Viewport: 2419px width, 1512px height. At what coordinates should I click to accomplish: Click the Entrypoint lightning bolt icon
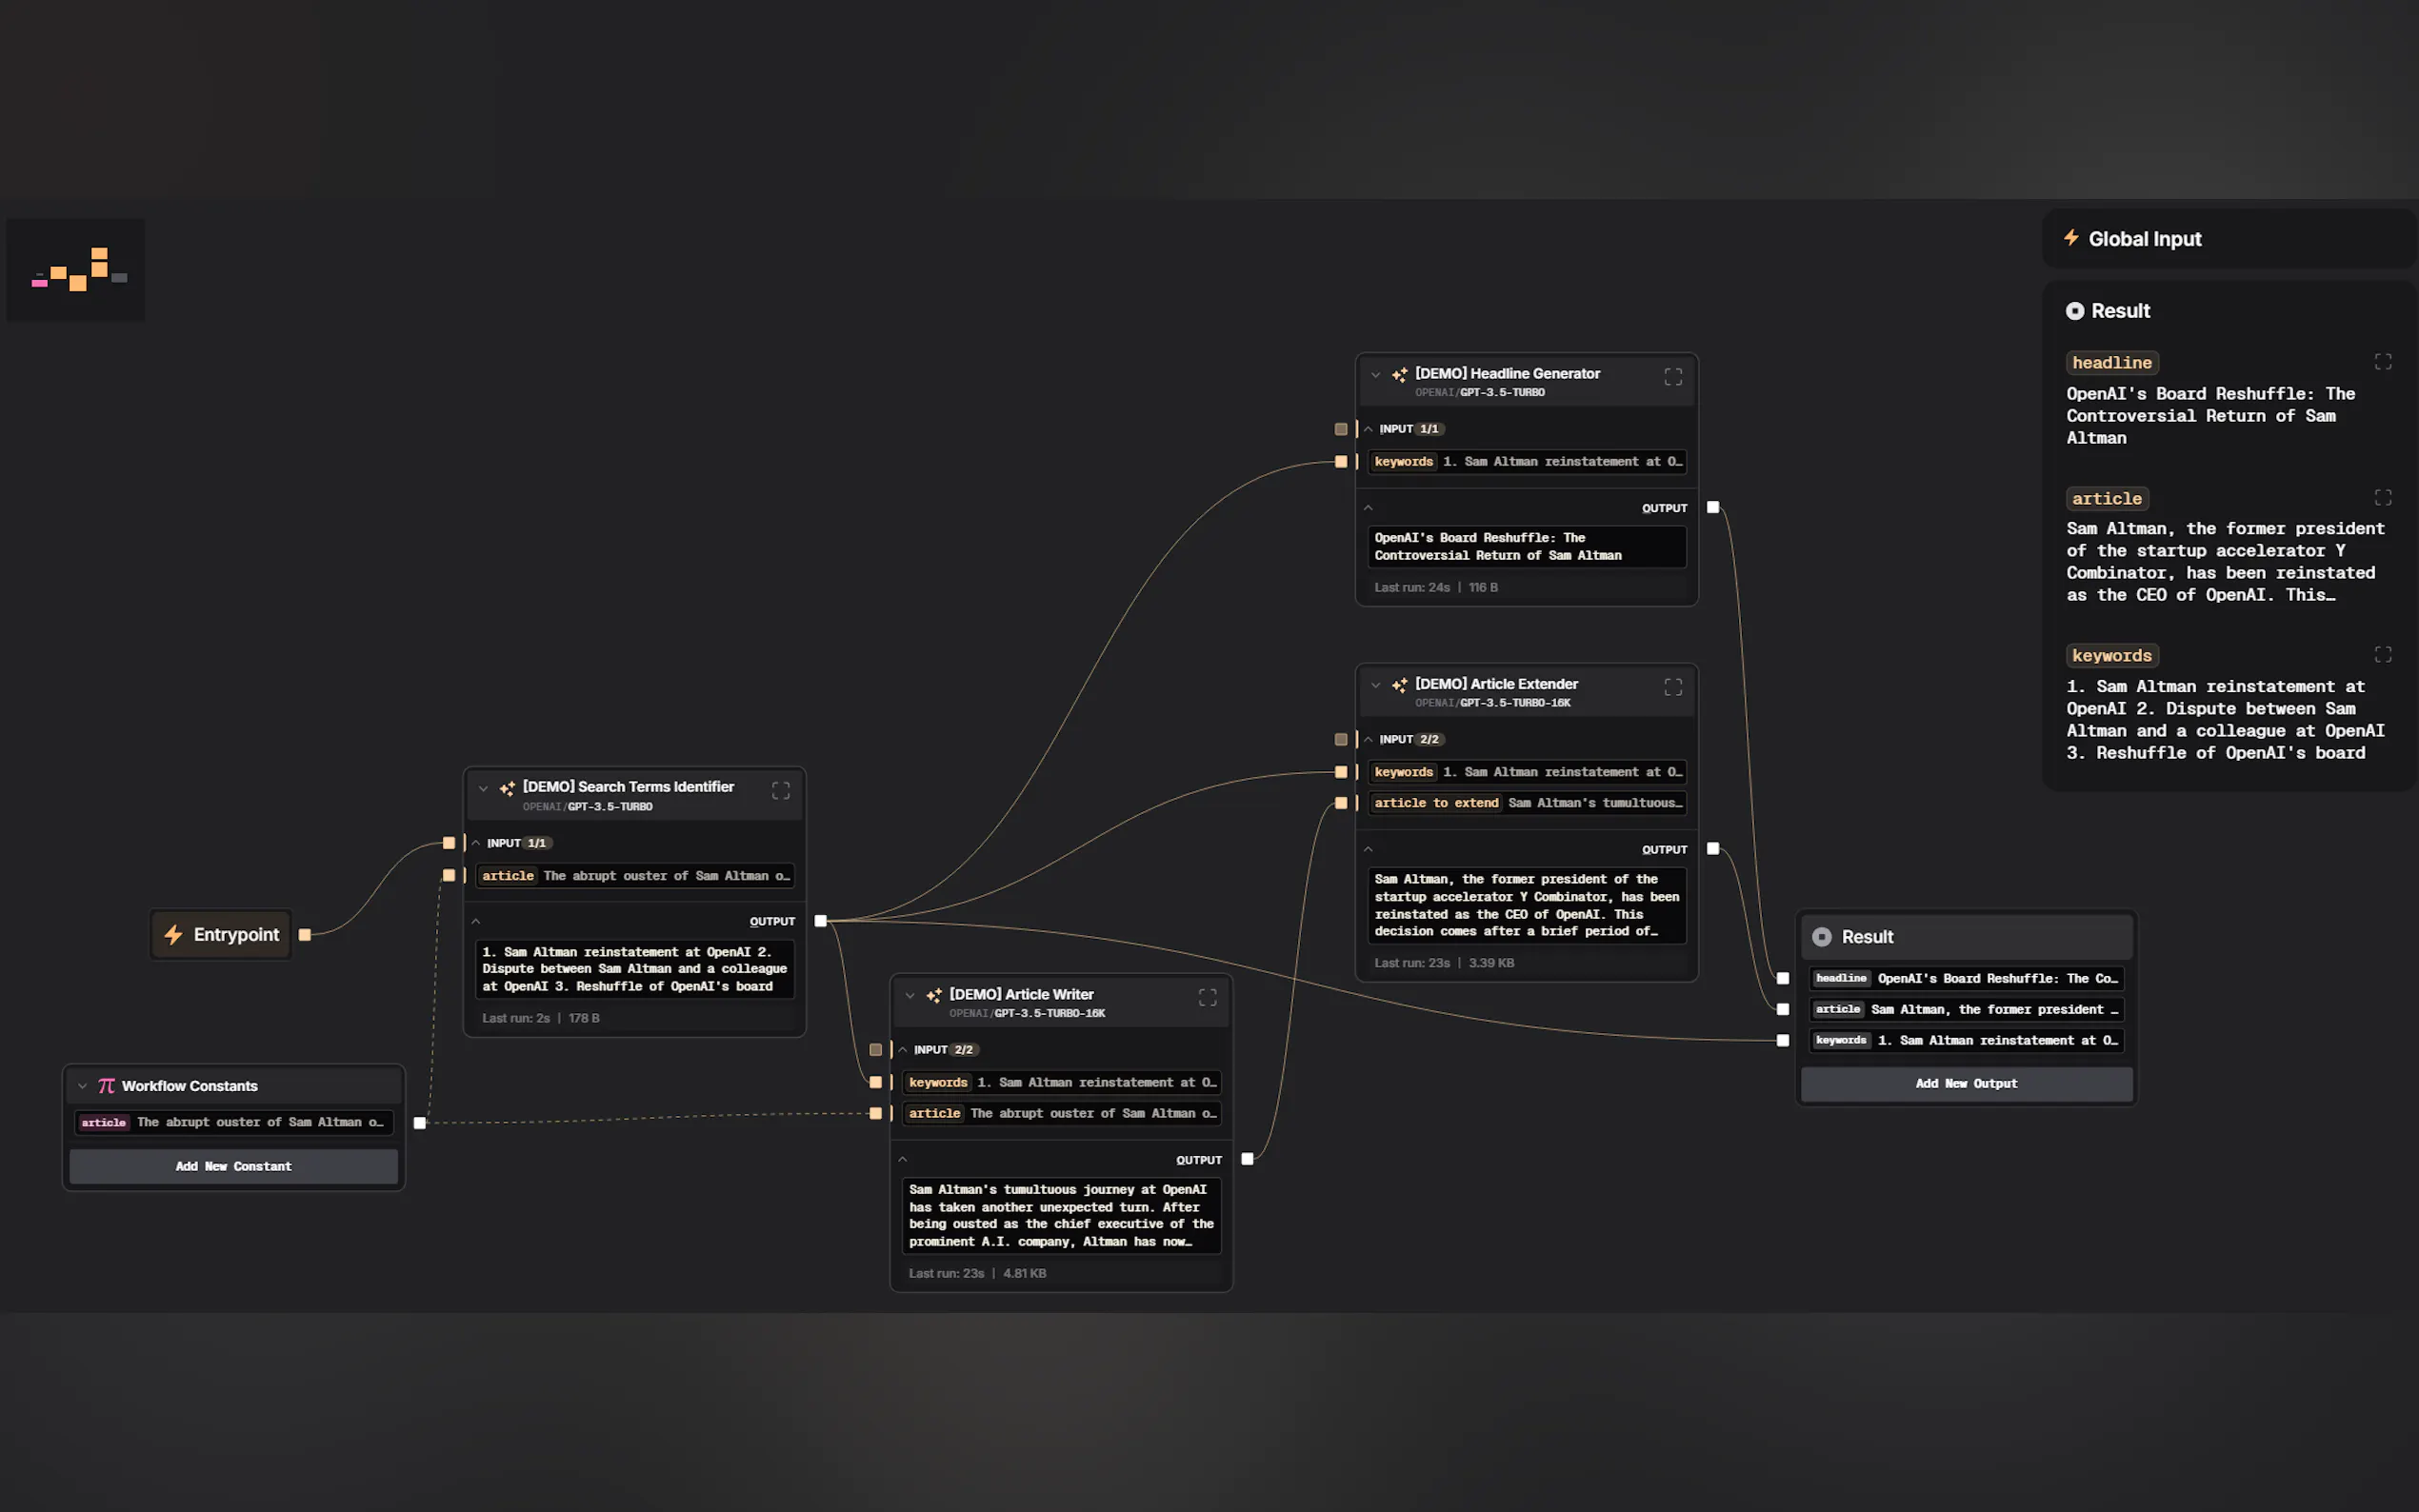pyautogui.click(x=173, y=934)
